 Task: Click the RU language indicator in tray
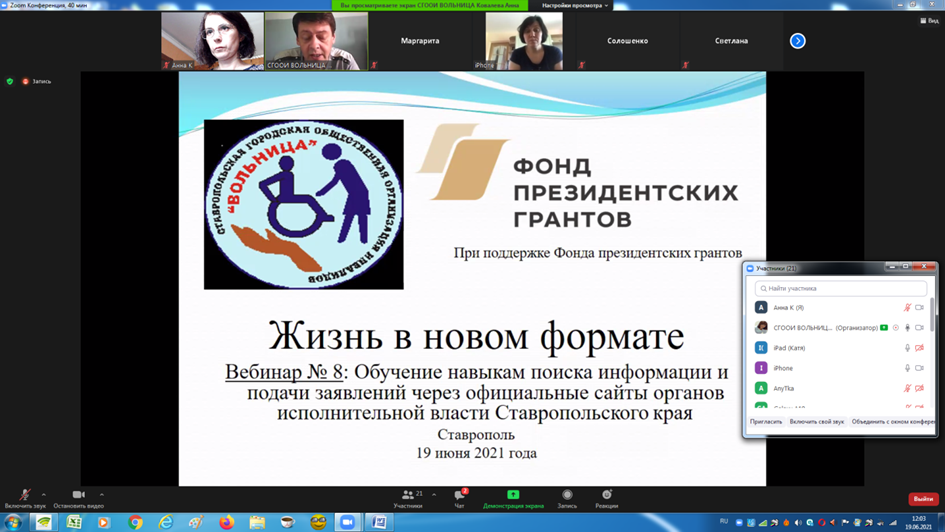724,521
